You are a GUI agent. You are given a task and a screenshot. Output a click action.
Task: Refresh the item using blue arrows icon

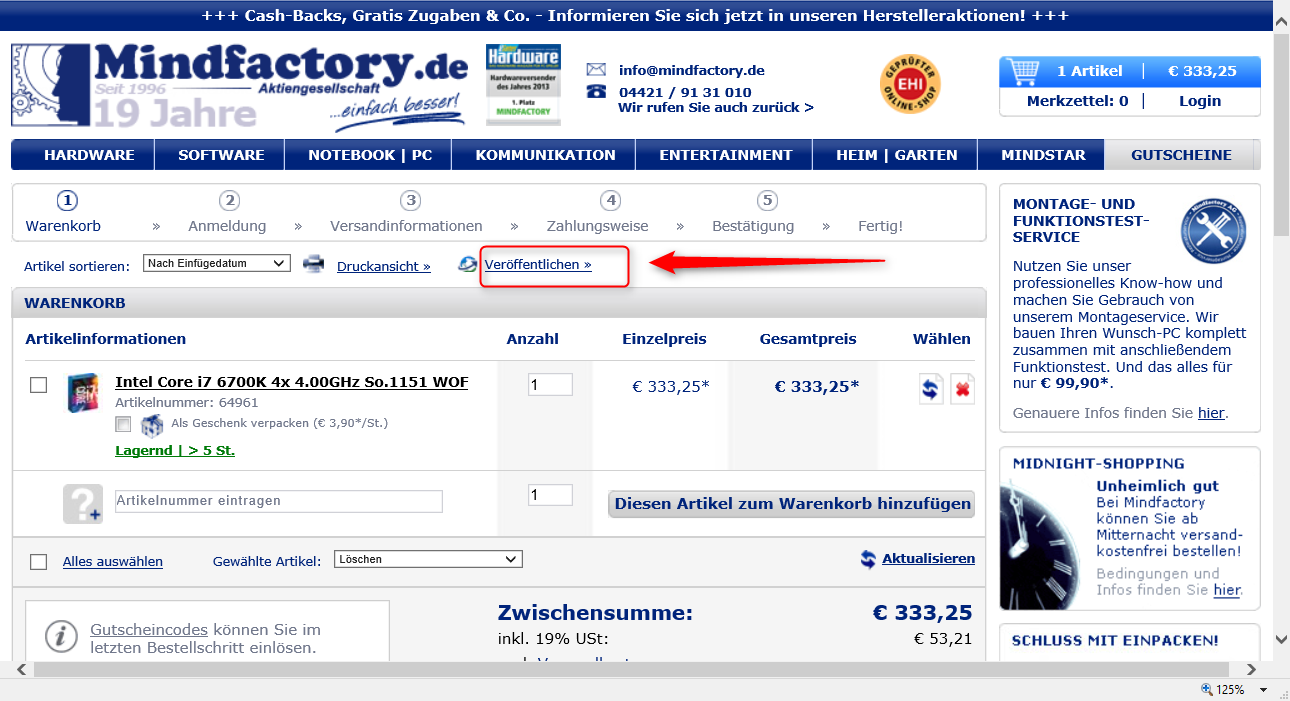931,388
